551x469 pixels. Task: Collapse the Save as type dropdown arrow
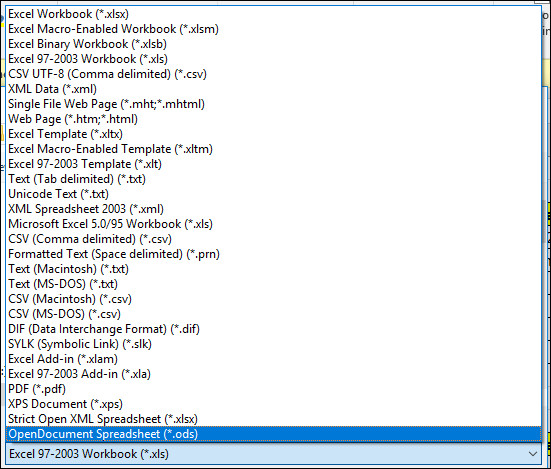tap(533, 454)
